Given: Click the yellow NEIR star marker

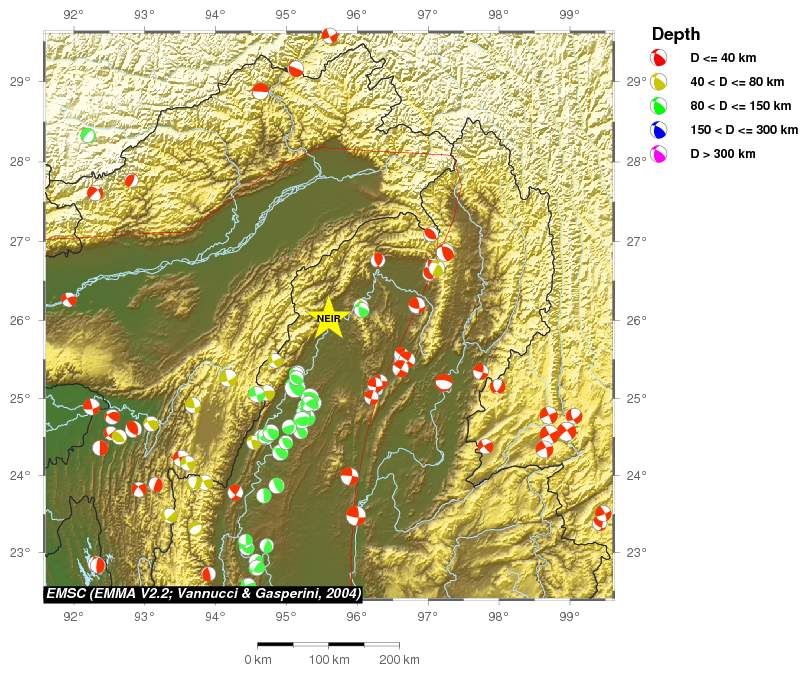Looking at the screenshot, I should coord(329,319).
